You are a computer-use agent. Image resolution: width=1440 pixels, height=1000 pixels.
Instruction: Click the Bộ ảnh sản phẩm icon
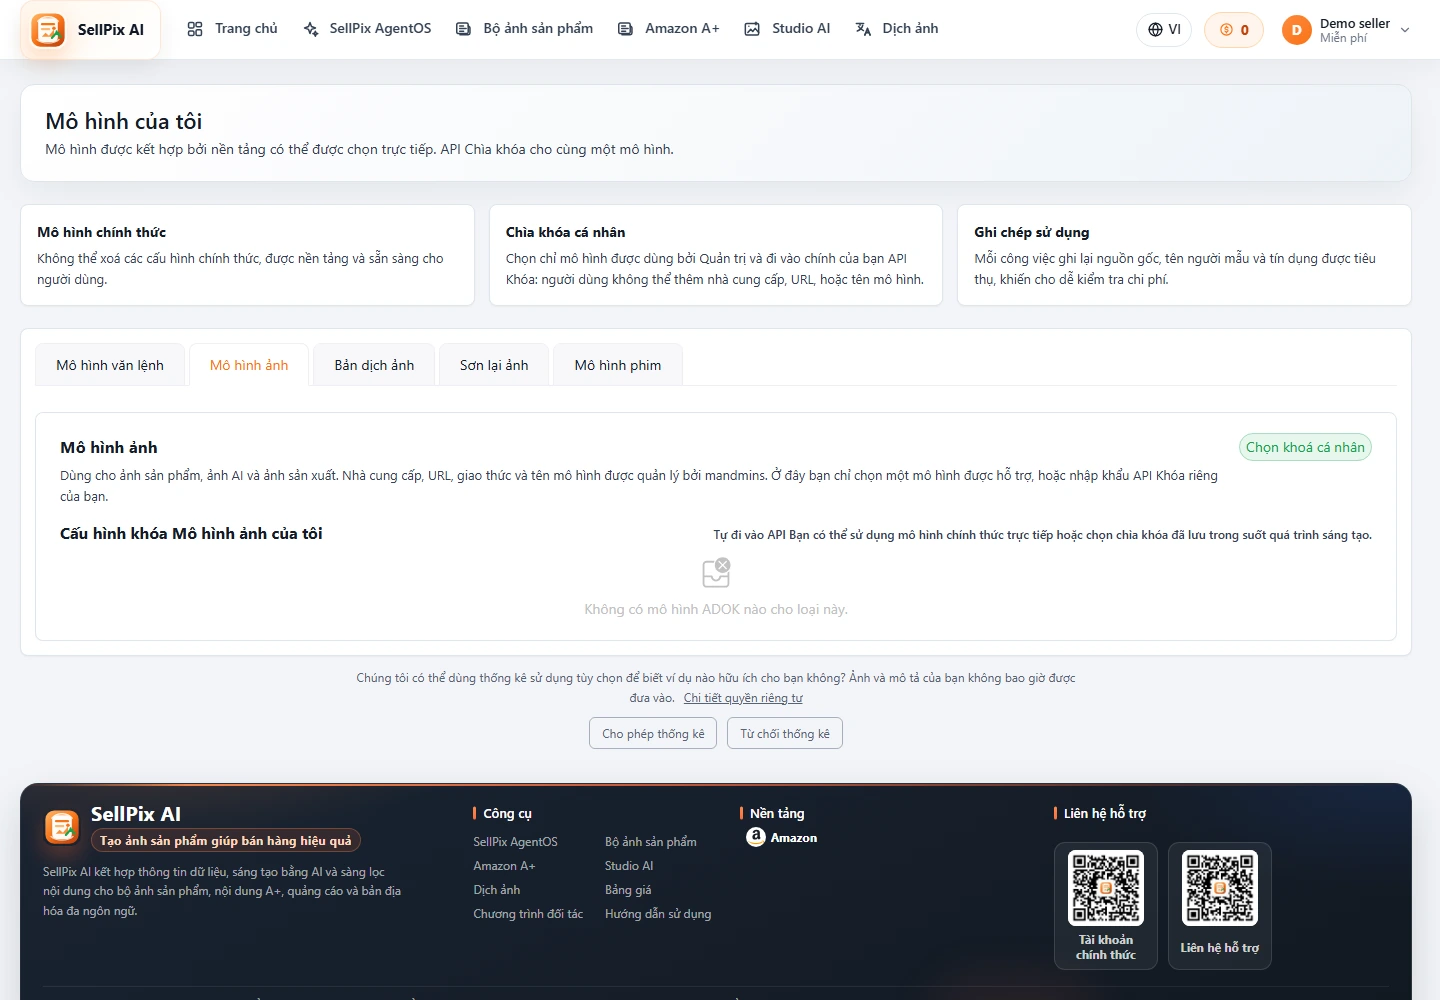[x=463, y=29]
